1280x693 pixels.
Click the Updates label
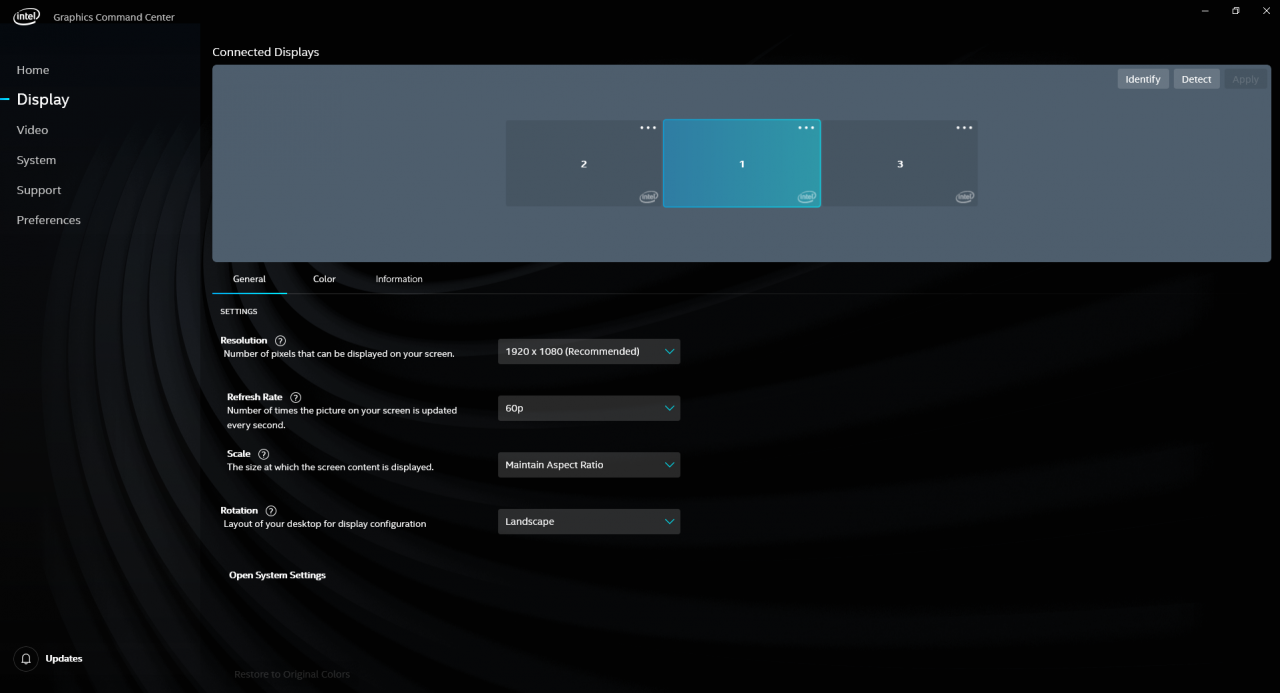pyautogui.click(x=64, y=659)
